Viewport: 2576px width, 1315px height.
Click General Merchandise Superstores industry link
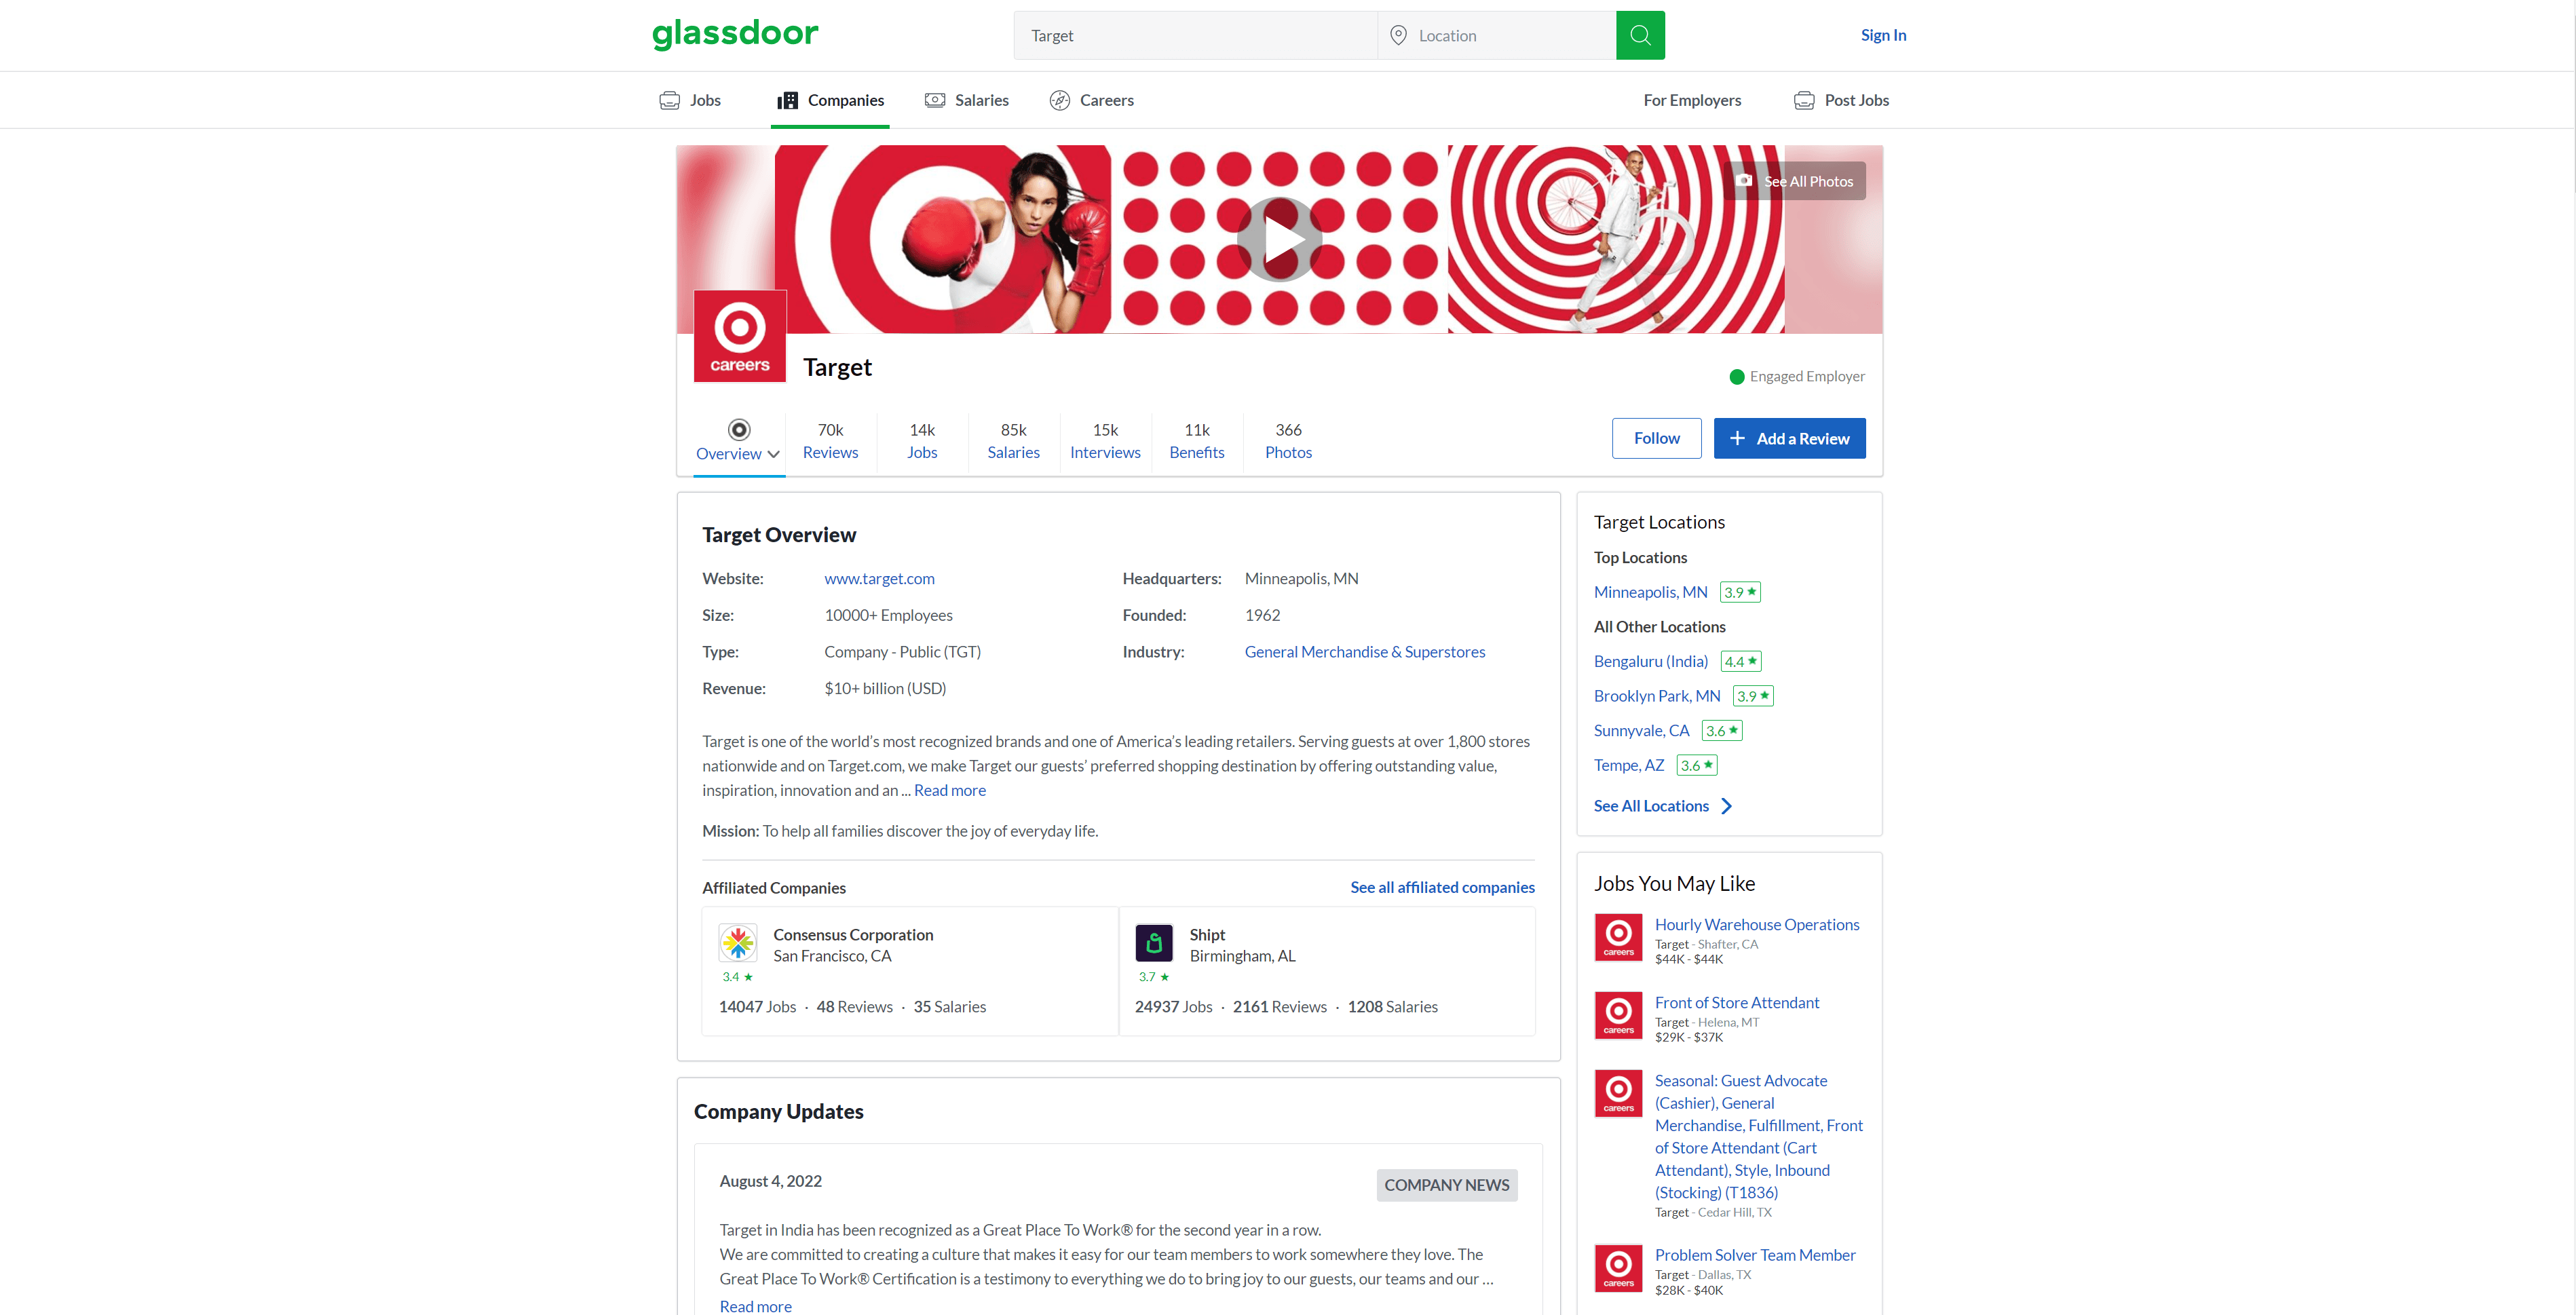pos(1363,651)
